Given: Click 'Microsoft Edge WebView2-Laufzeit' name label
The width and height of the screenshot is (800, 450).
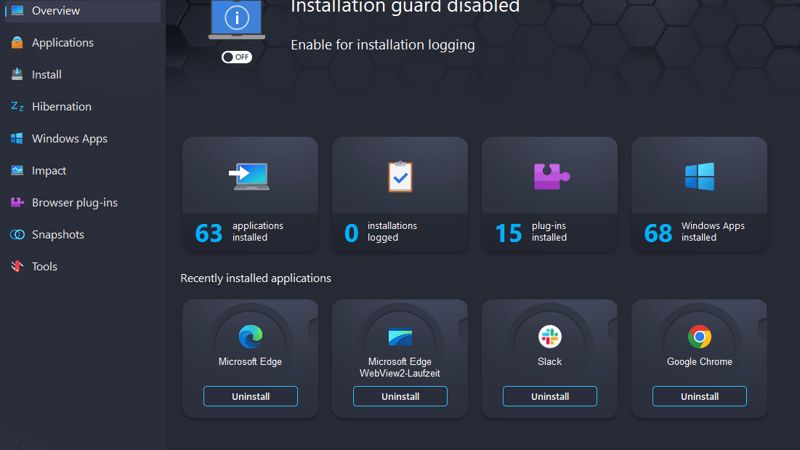Looking at the screenshot, I should [x=400, y=367].
